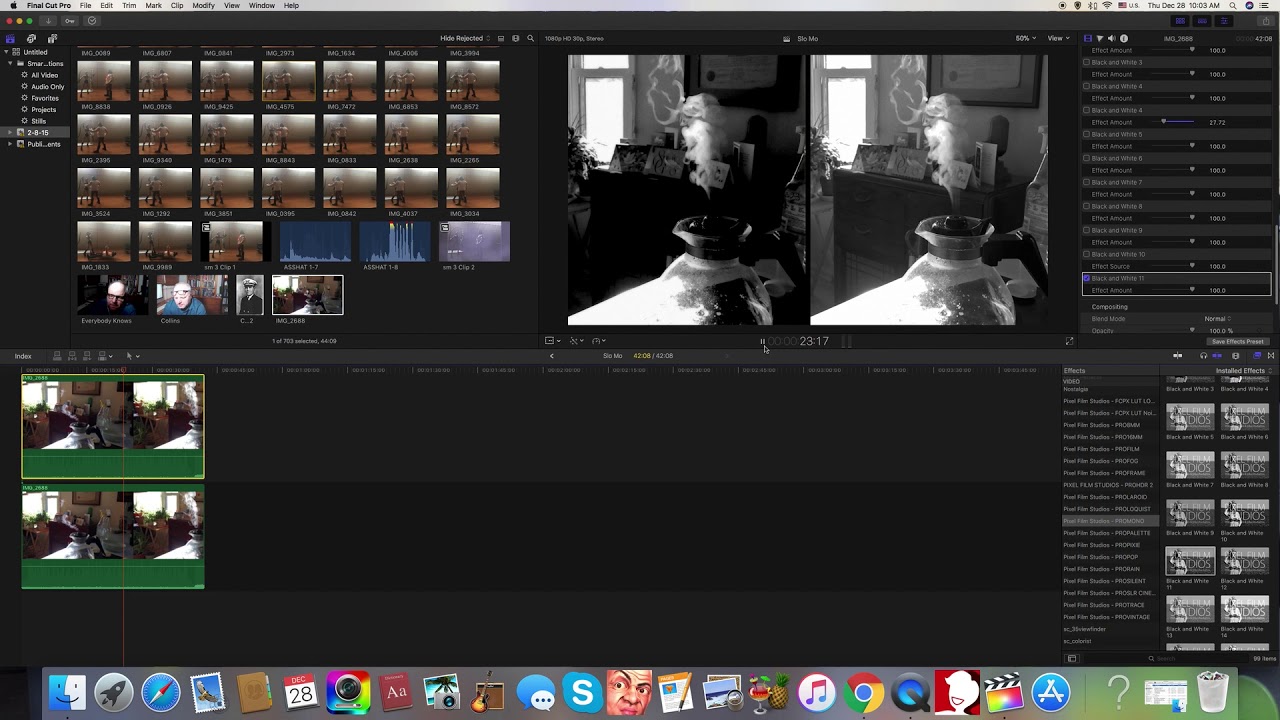Show the Color inspector tab
This screenshot has width=1280, height=720.
click(1100, 39)
